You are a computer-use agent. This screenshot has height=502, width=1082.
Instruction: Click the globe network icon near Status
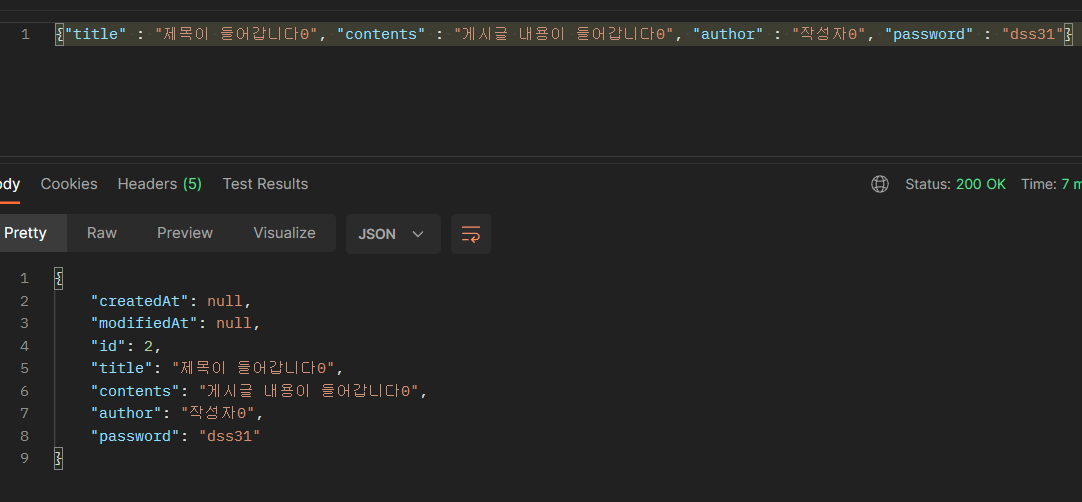click(x=880, y=184)
